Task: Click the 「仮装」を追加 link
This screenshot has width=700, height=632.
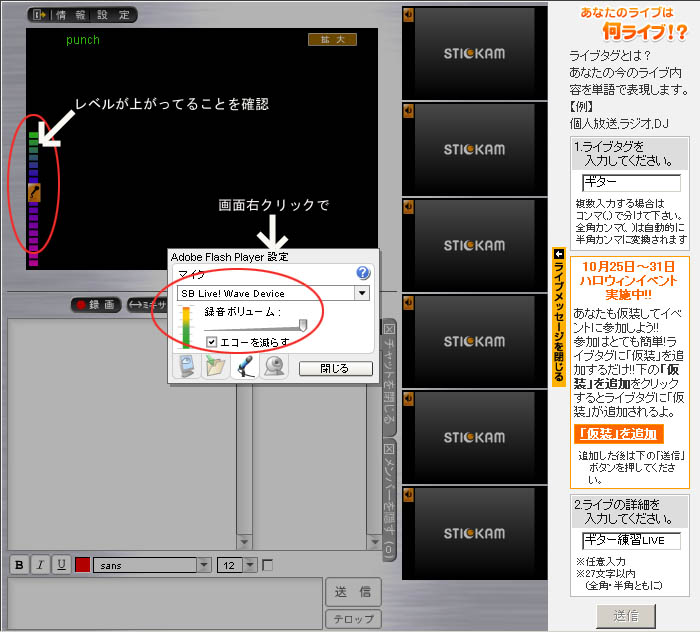Action: pos(618,433)
